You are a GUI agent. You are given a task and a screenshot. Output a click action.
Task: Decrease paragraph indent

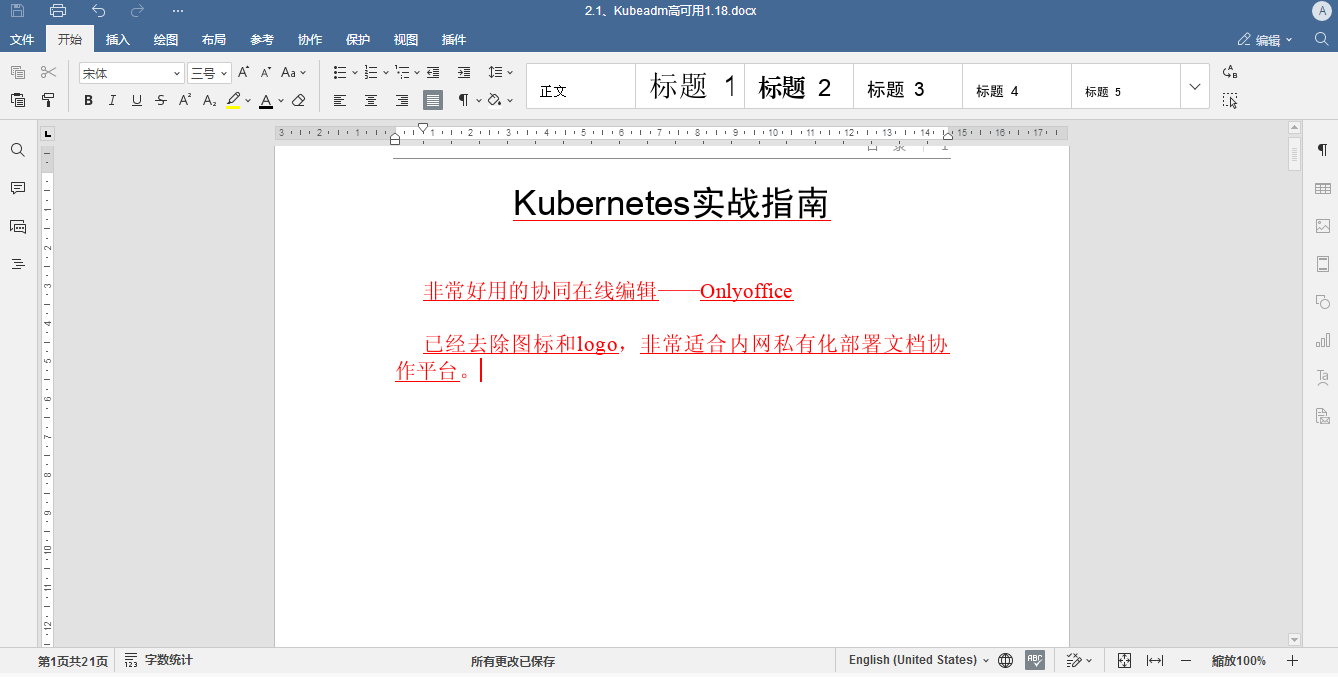(433, 73)
